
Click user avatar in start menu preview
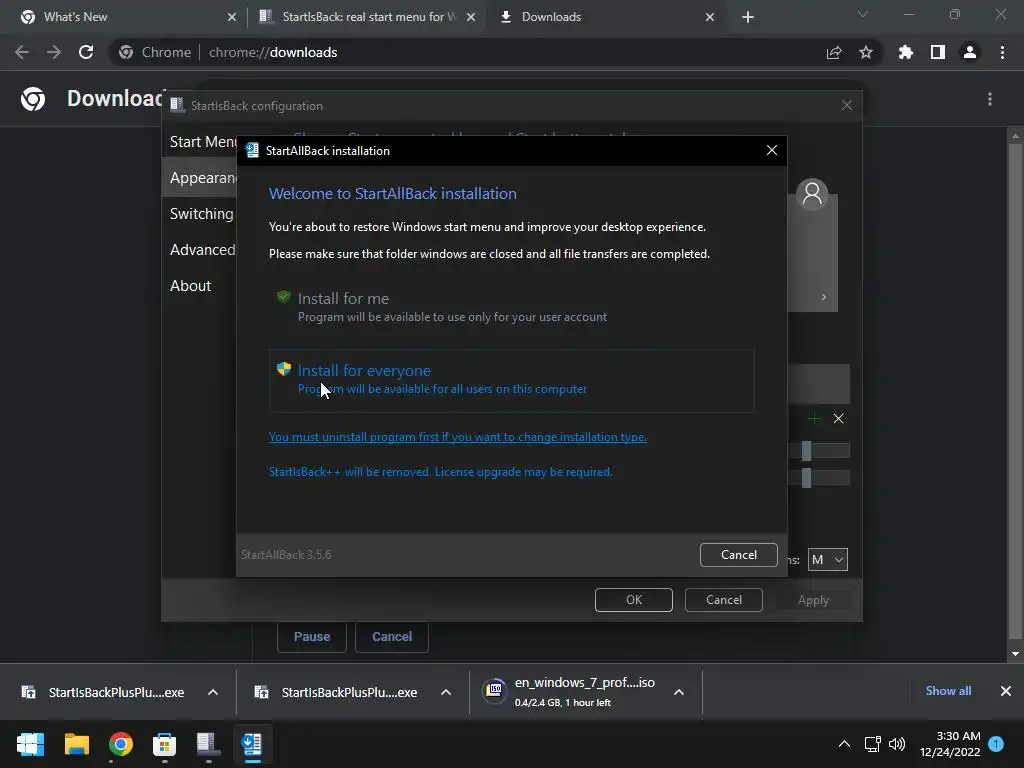[x=812, y=194]
